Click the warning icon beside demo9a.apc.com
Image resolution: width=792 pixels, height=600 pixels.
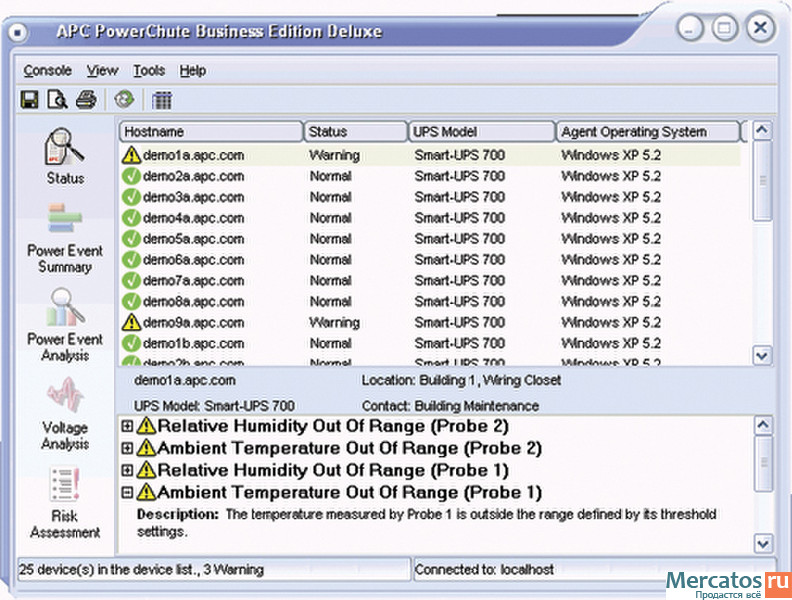[131, 322]
